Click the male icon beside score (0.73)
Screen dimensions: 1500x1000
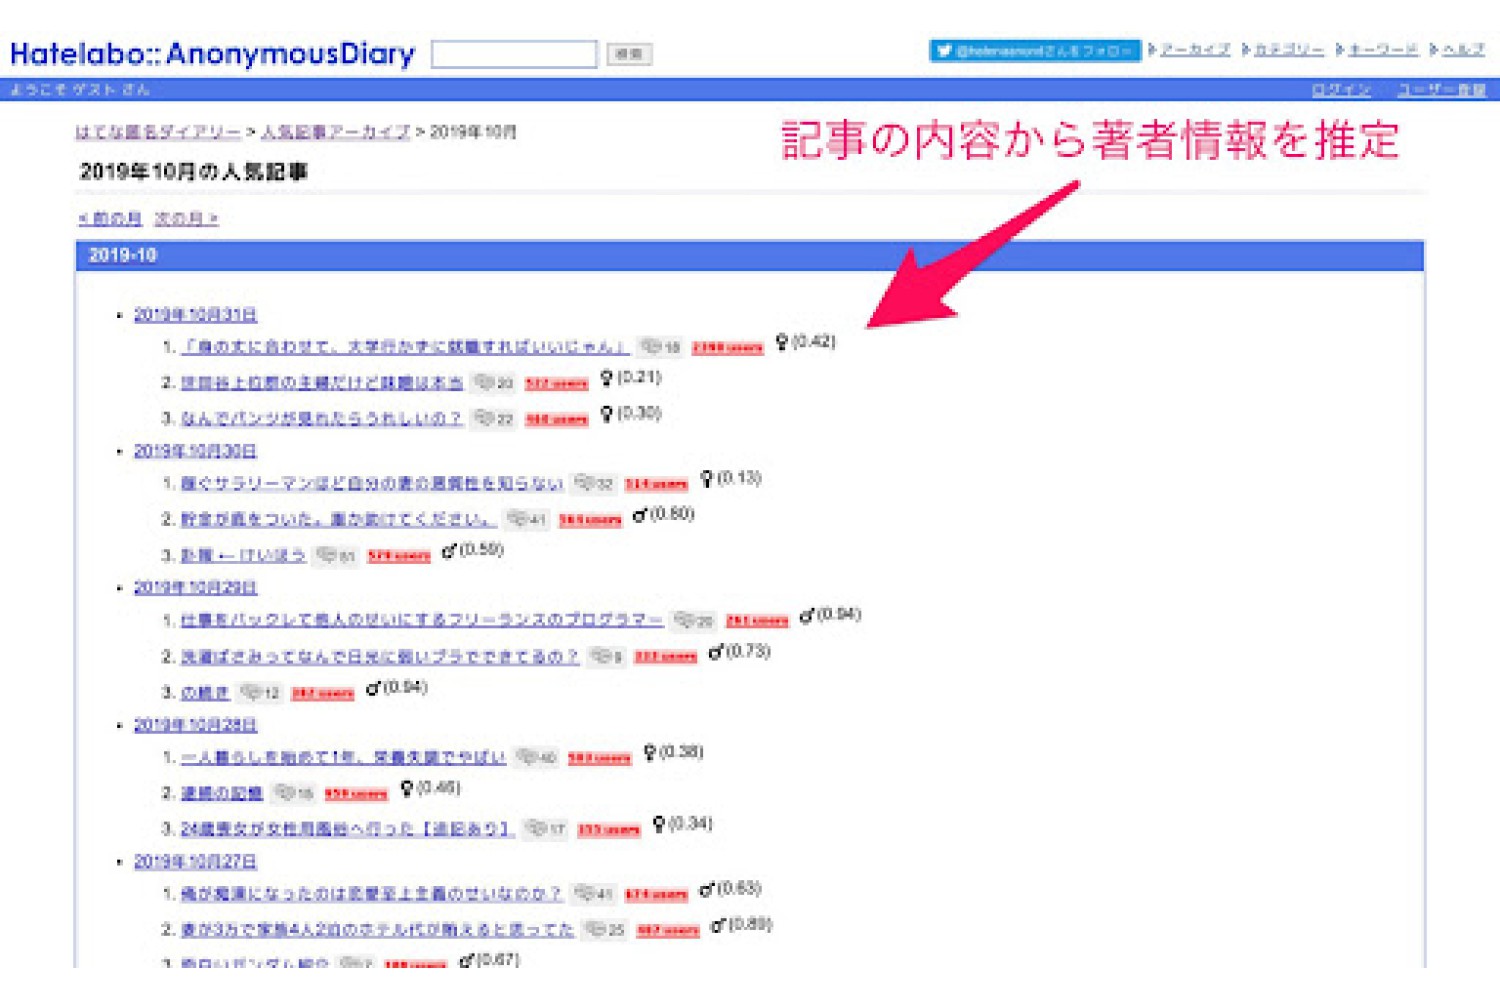click(716, 653)
